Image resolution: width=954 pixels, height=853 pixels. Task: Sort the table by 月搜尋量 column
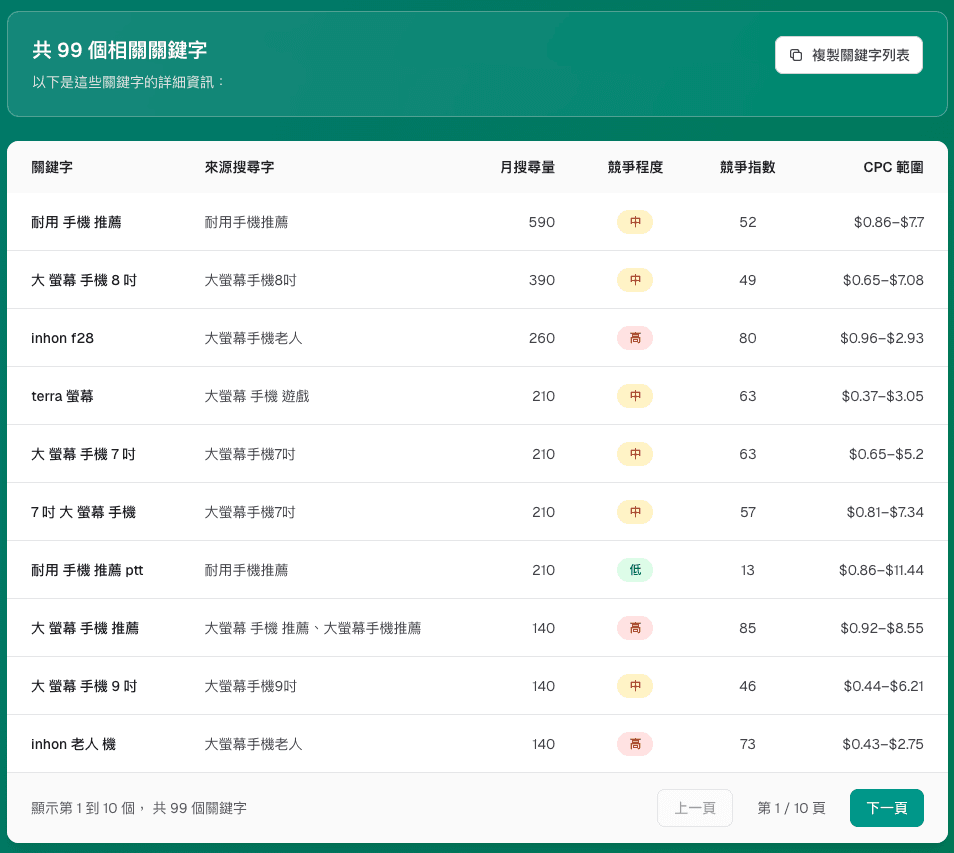[x=528, y=168]
